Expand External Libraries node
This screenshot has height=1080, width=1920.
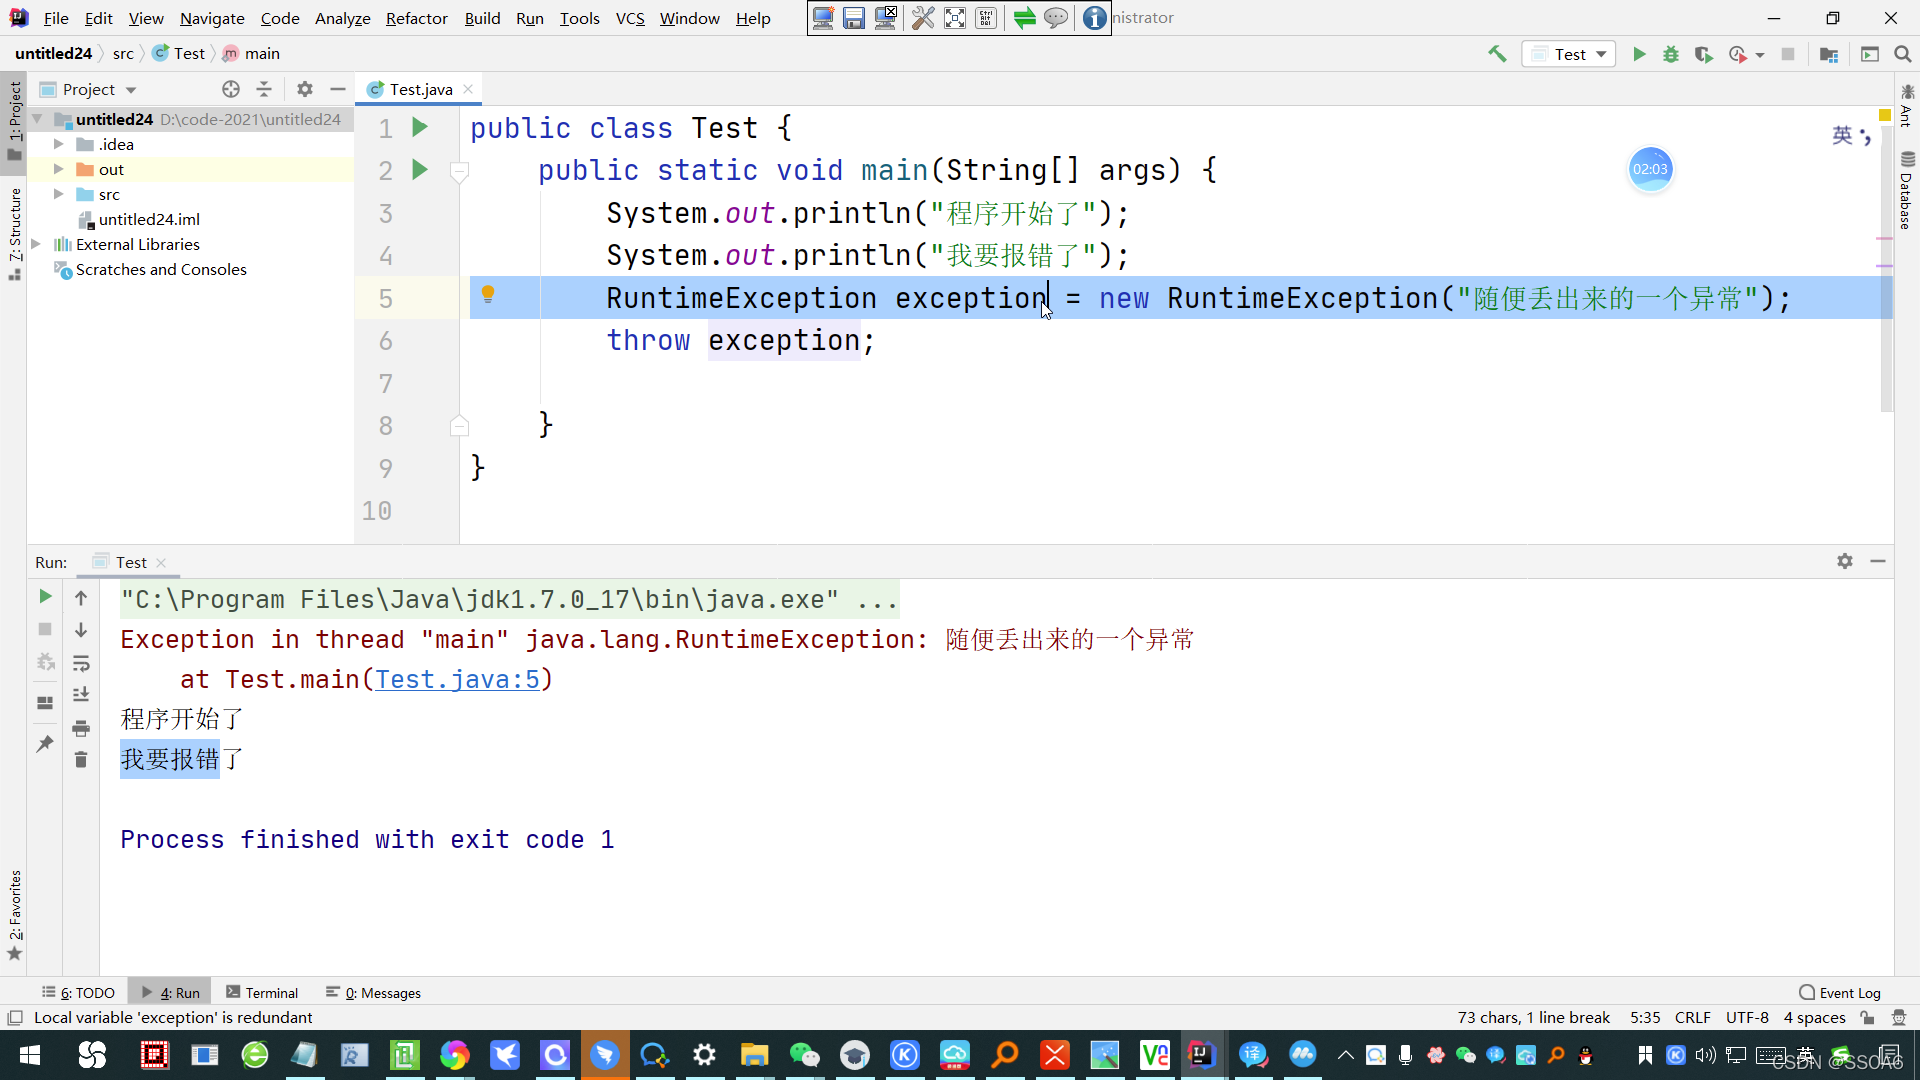[37, 244]
